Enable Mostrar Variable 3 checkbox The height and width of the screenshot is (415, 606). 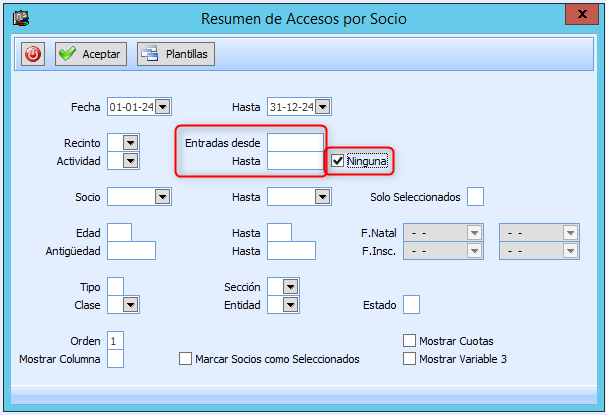click(409, 358)
